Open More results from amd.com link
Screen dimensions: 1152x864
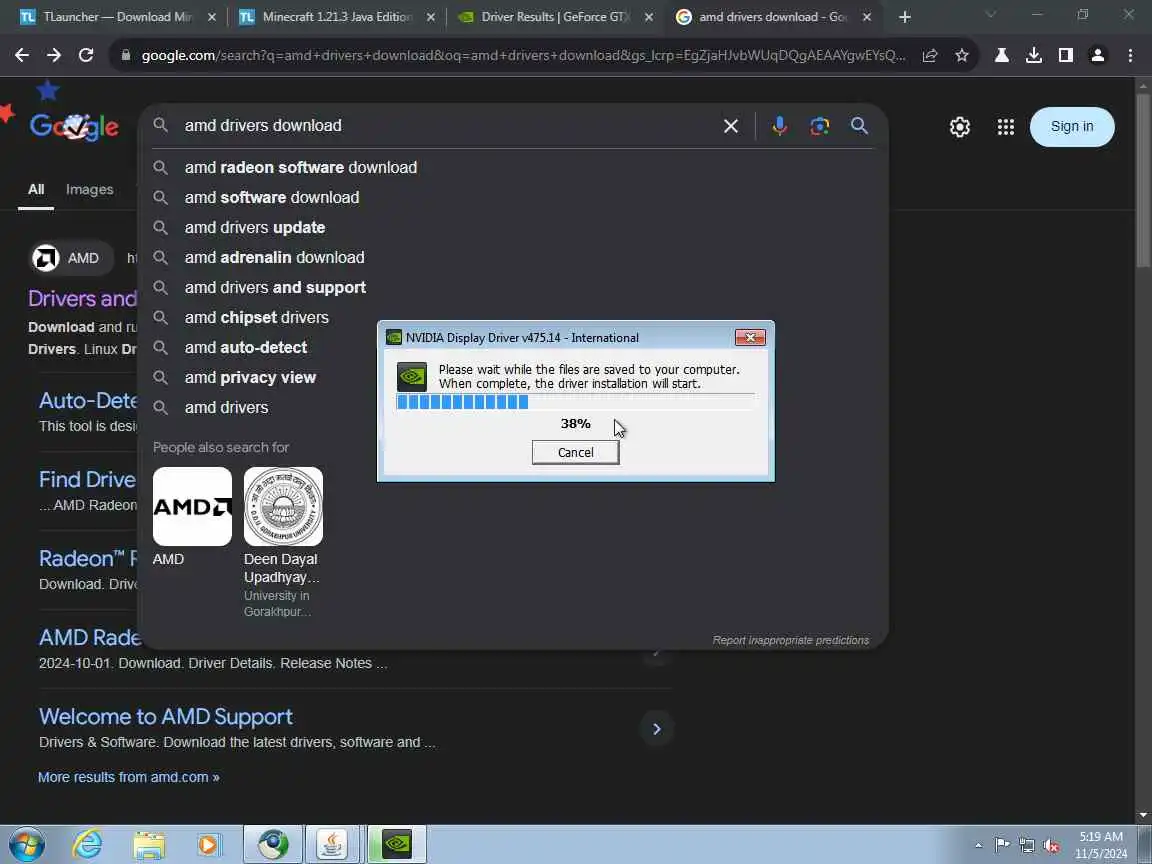click(x=129, y=777)
